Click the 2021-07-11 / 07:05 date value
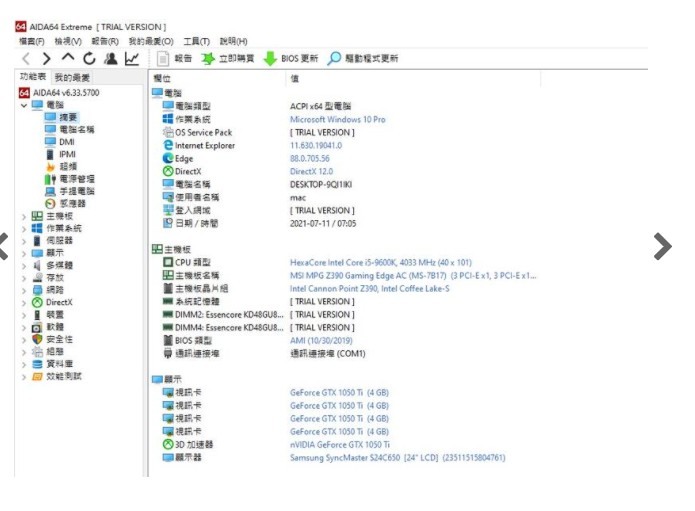695x511 pixels. coord(323,223)
